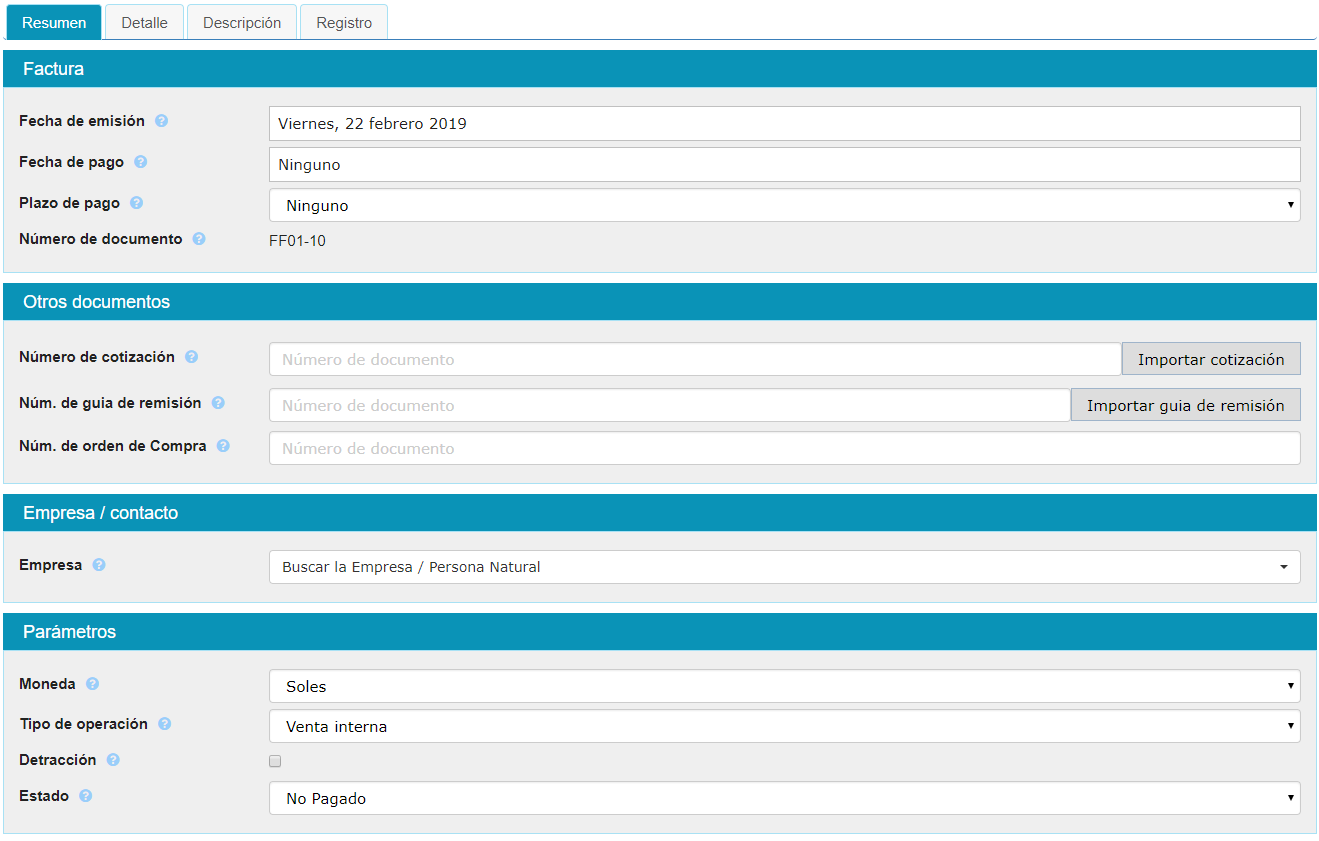Click help icon beside Núm. de guia de remisión

click(x=218, y=403)
